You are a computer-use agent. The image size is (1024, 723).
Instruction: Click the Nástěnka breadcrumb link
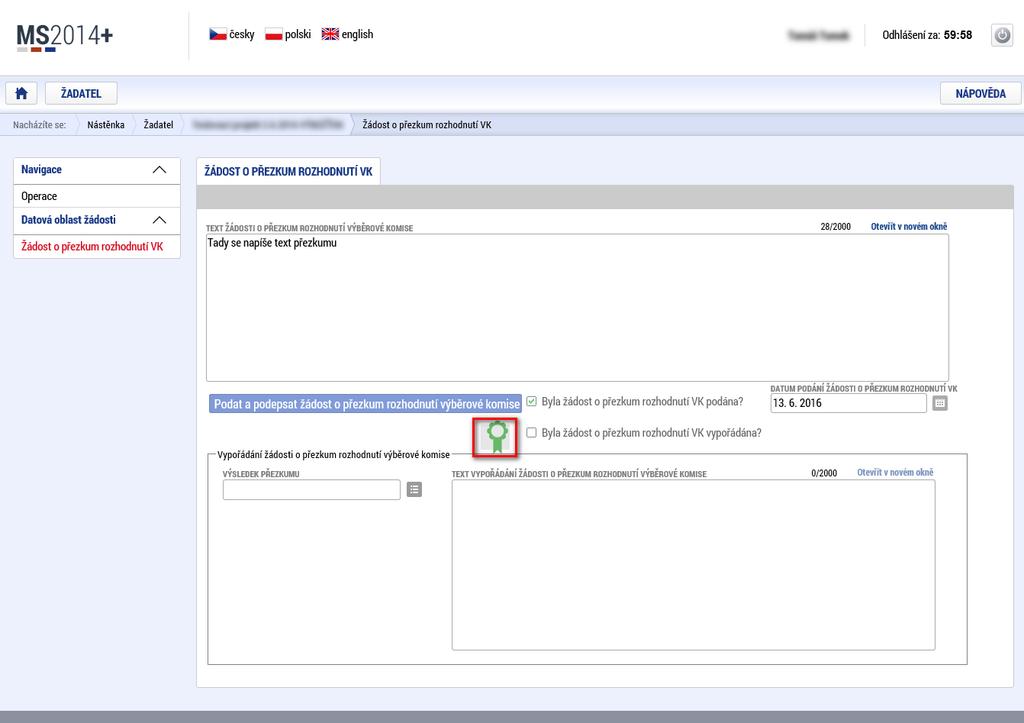pyautogui.click(x=106, y=125)
